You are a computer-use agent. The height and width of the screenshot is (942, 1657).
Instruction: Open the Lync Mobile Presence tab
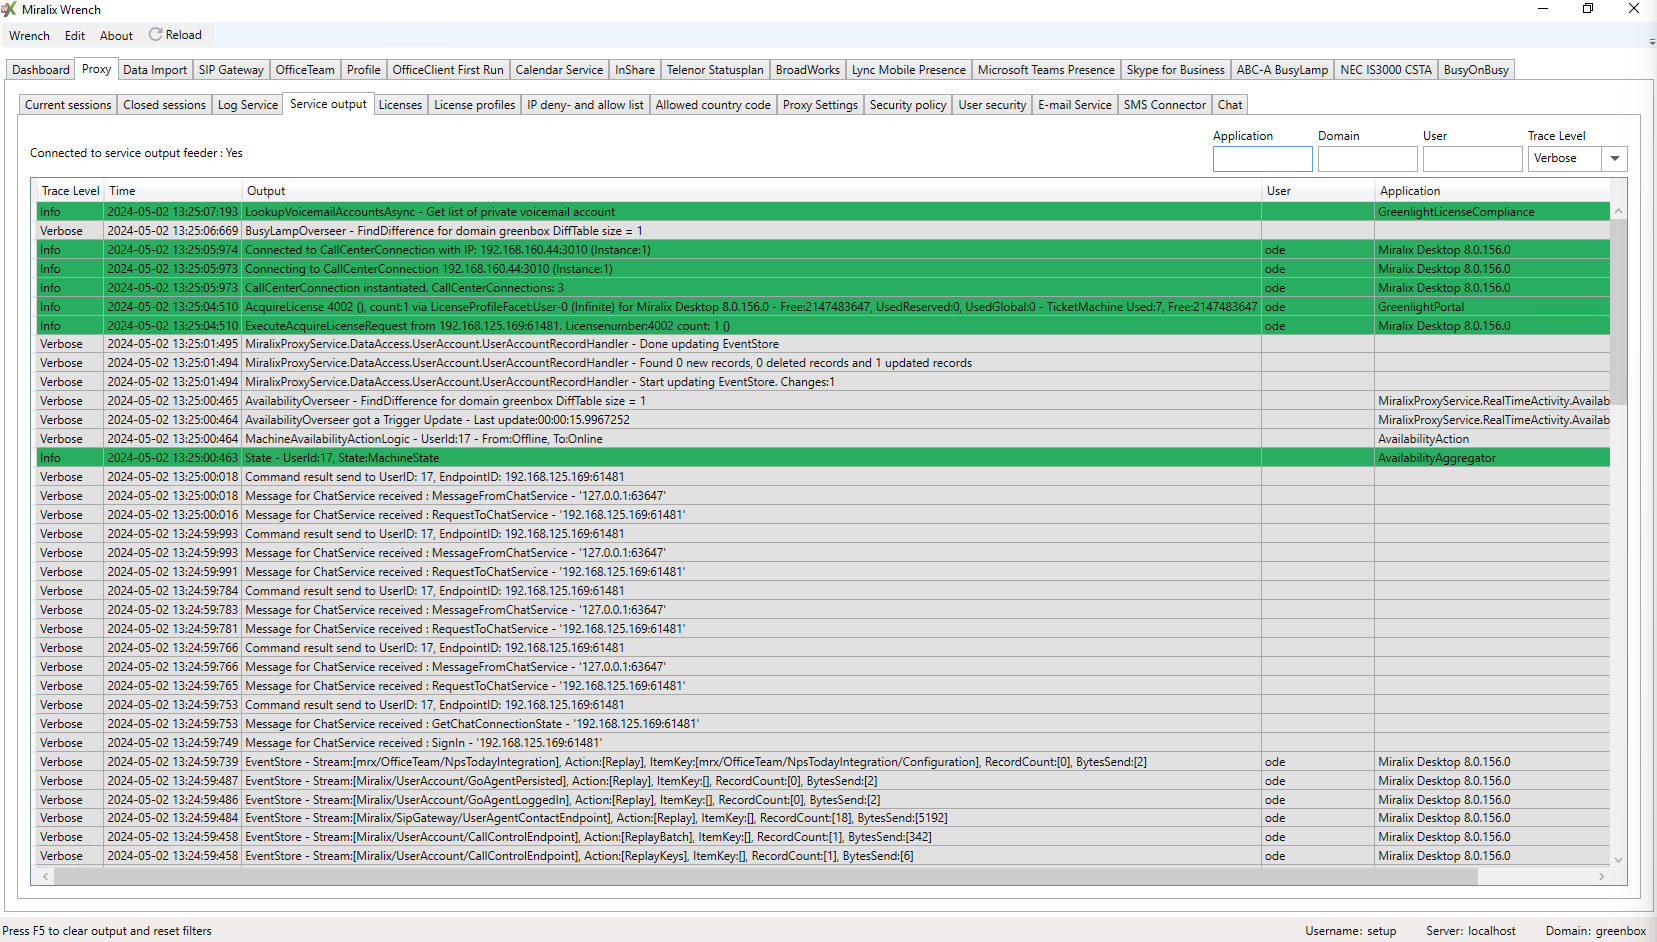(909, 70)
